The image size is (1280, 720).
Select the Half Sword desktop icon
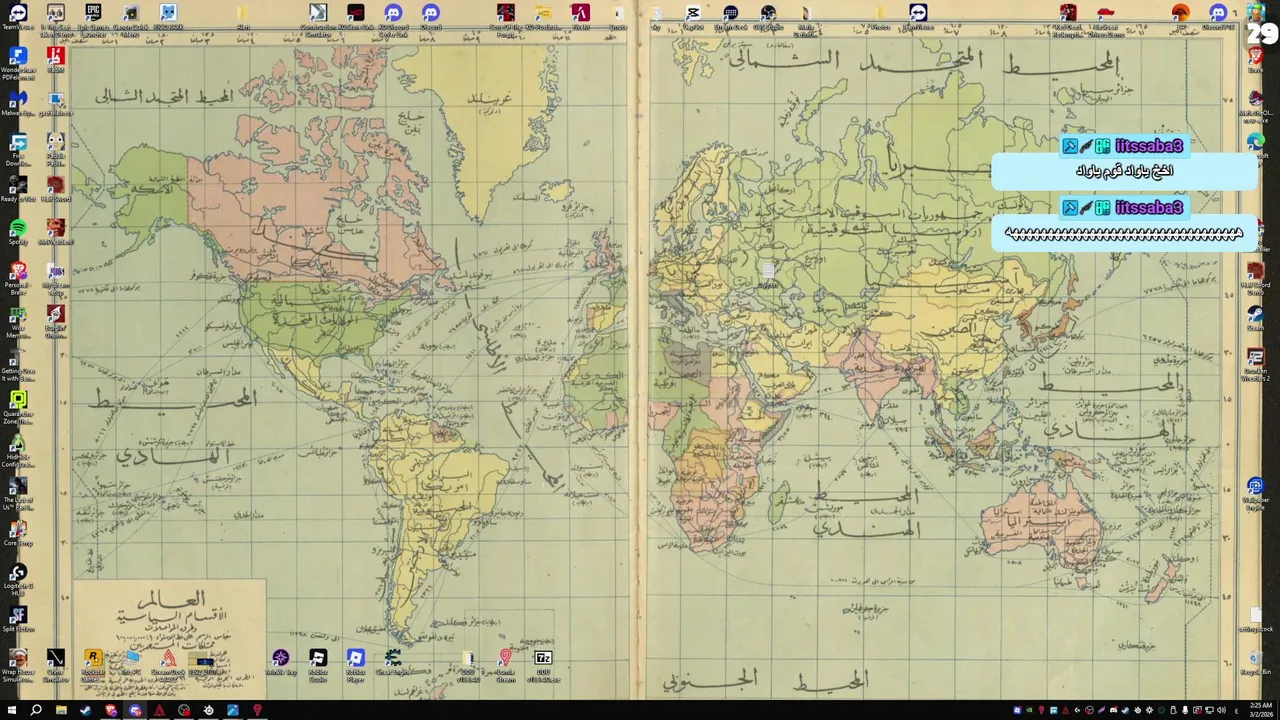[x=56, y=189]
